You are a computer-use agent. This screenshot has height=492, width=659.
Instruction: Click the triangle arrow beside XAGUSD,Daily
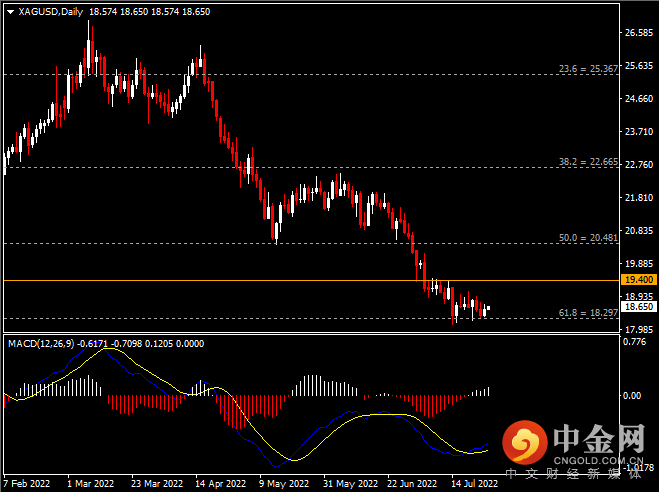pyautogui.click(x=11, y=12)
